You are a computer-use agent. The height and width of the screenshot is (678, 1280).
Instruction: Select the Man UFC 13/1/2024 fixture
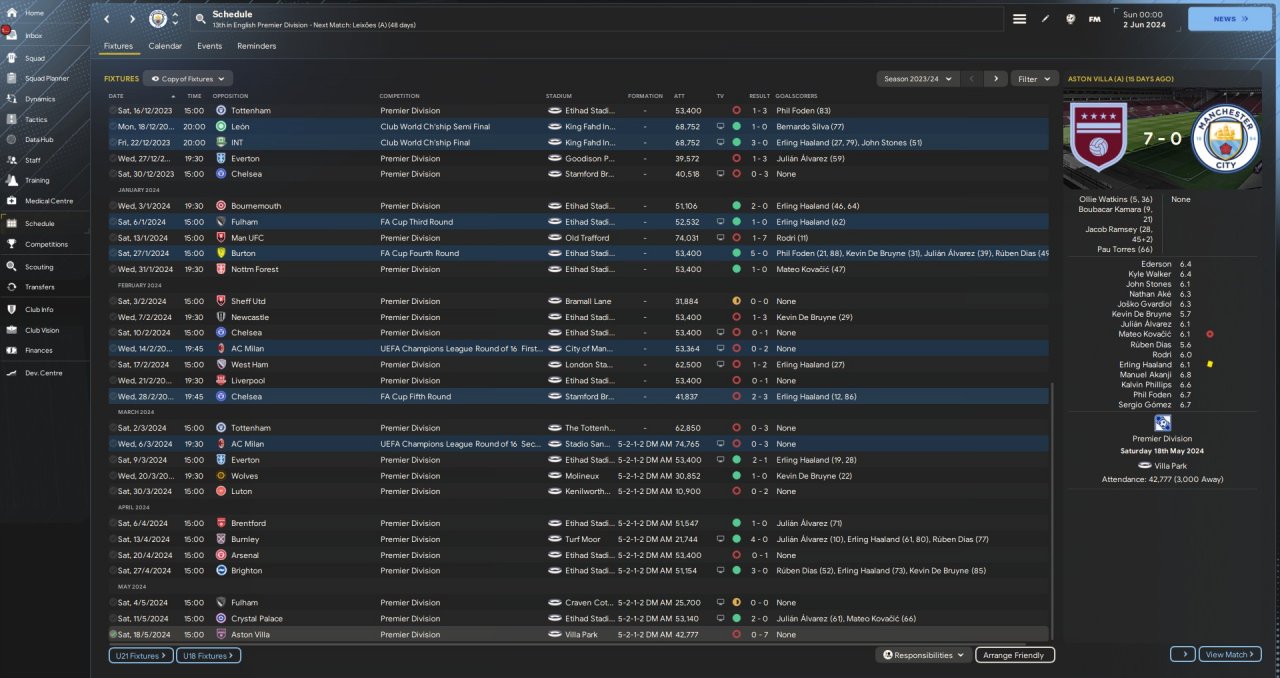[578, 238]
